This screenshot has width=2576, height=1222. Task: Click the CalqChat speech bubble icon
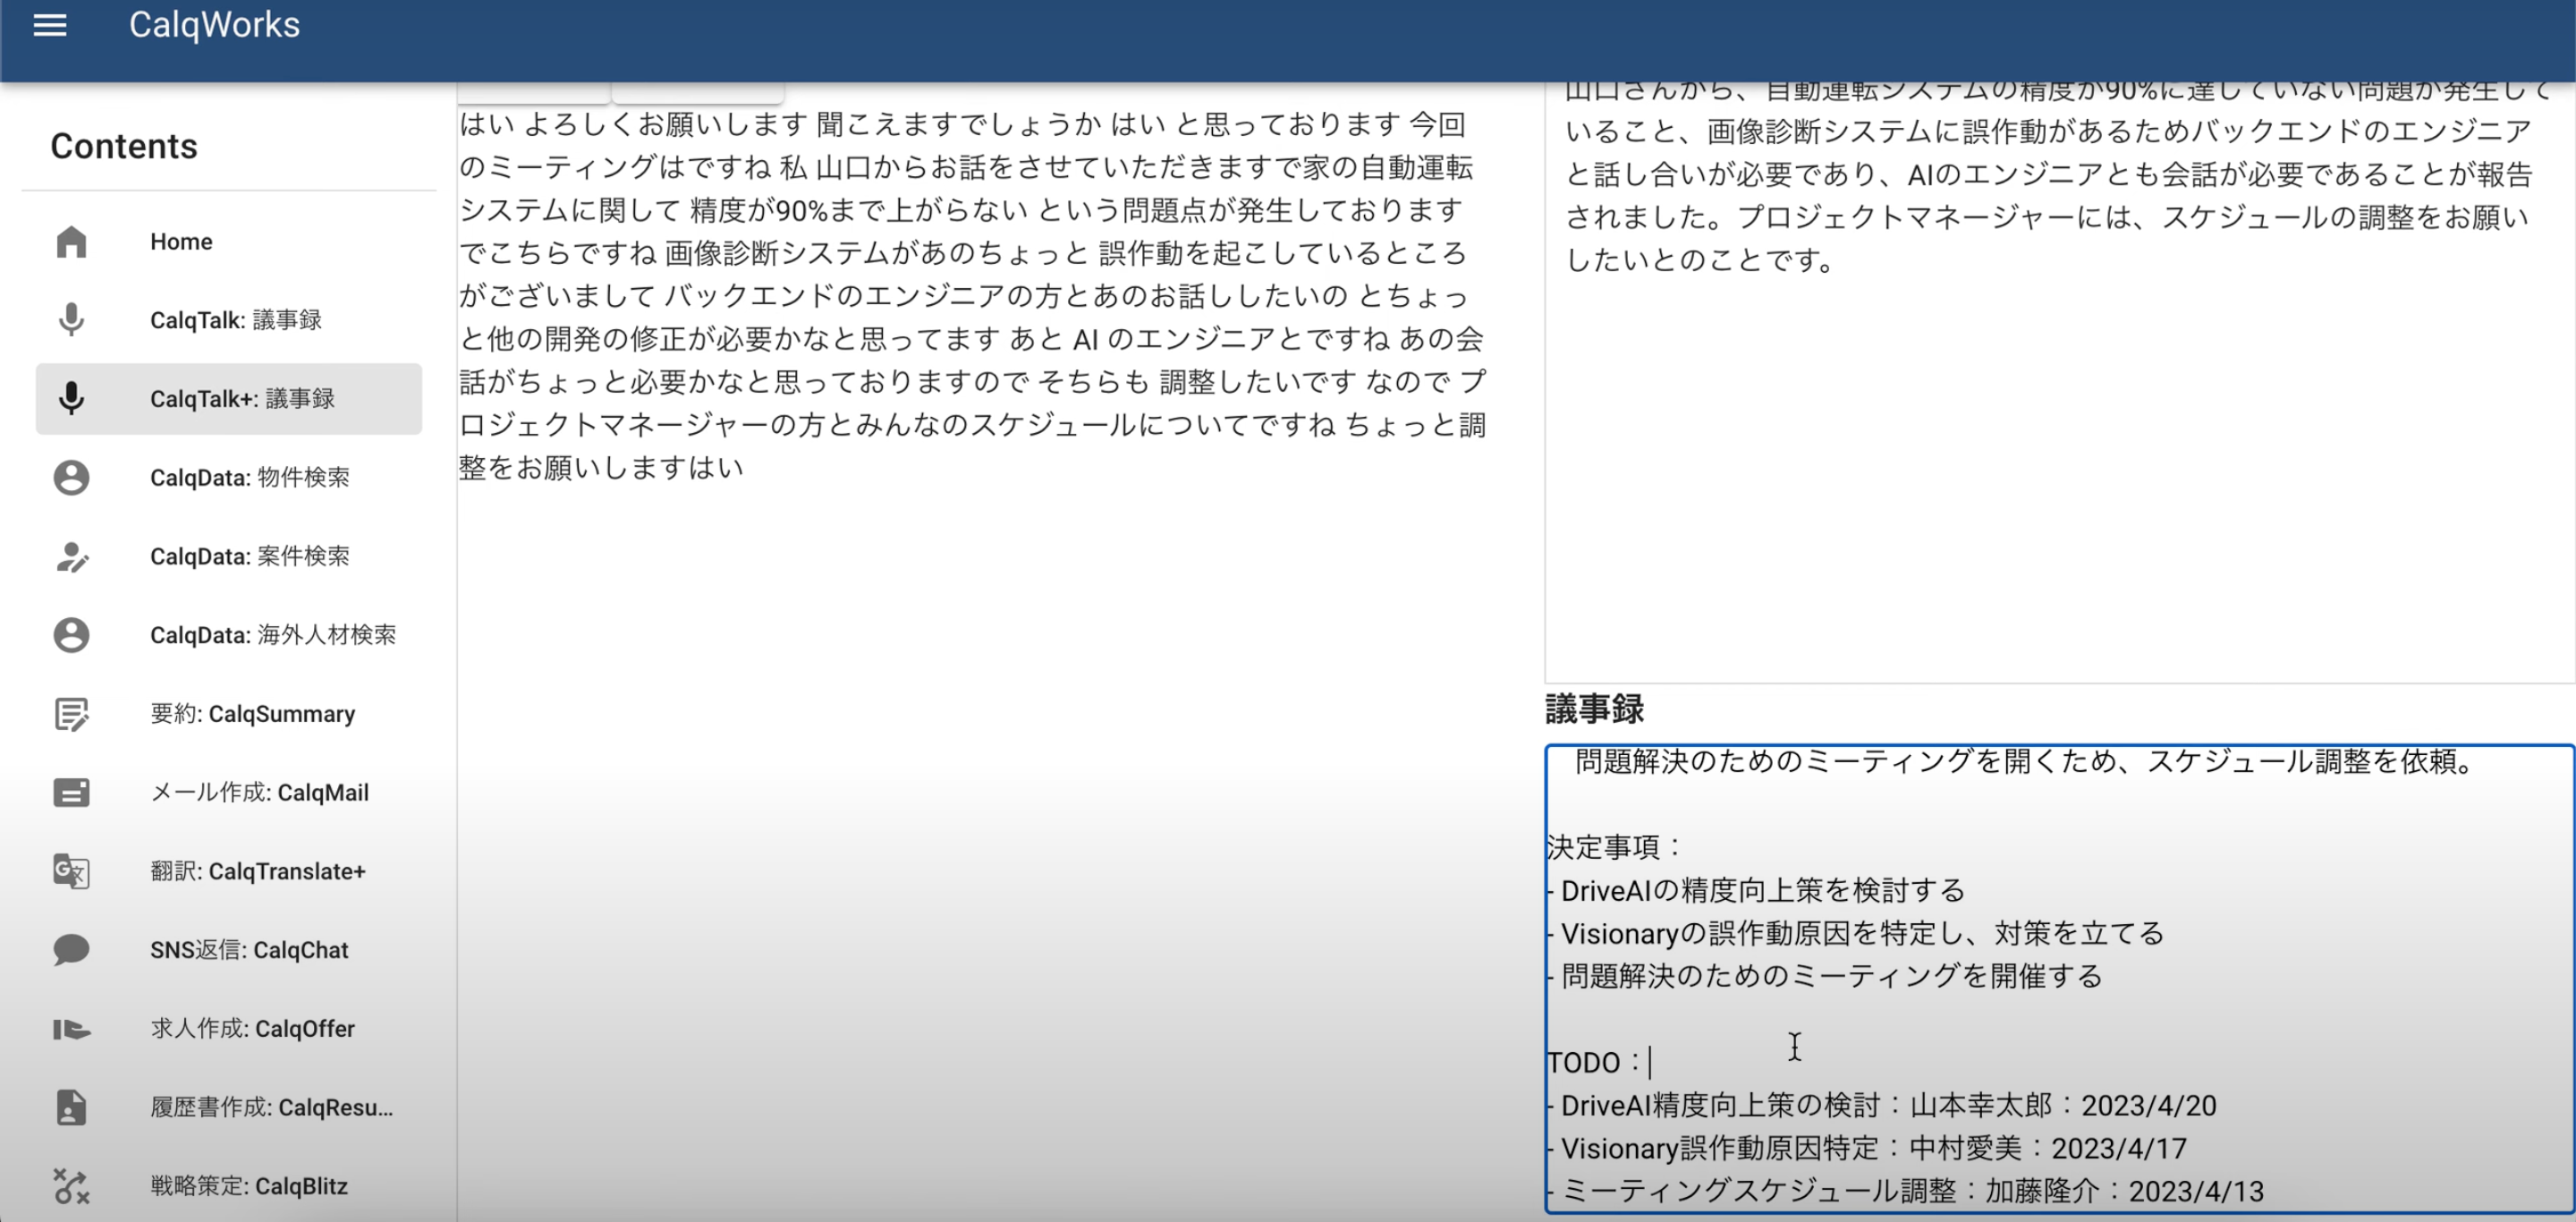(71, 950)
